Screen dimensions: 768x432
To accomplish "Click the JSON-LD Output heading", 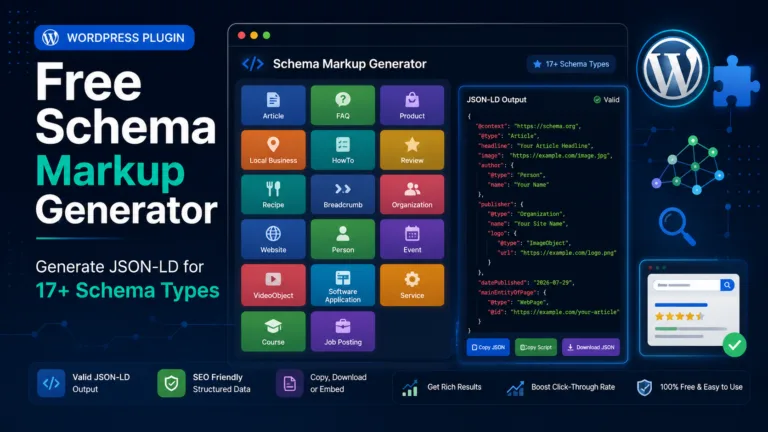I will pyautogui.click(x=496, y=99).
